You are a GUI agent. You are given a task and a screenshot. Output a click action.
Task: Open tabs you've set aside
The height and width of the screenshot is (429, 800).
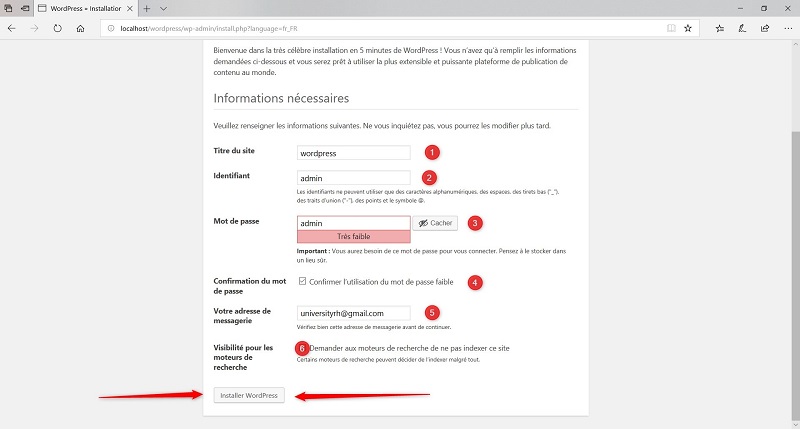point(8,9)
